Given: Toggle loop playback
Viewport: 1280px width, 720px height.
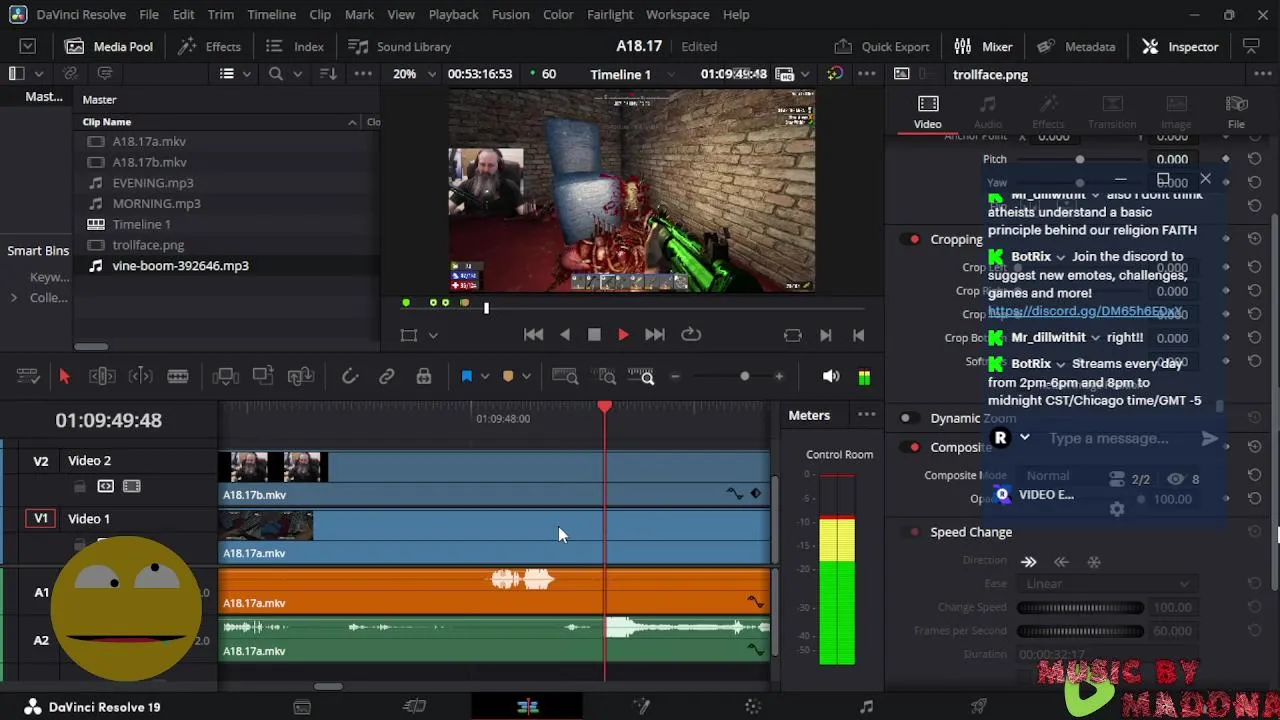Looking at the screenshot, I should pos(691,335).
